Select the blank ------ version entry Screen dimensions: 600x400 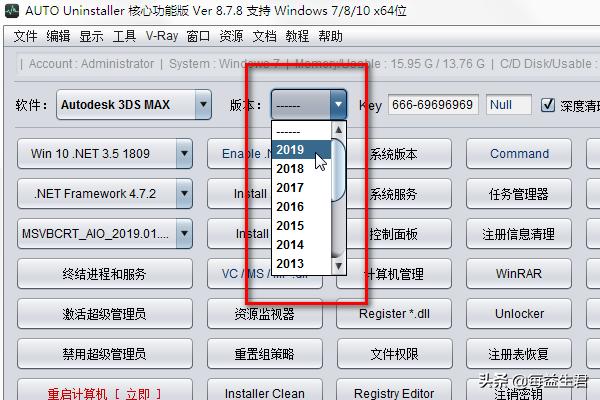point(301,131)
